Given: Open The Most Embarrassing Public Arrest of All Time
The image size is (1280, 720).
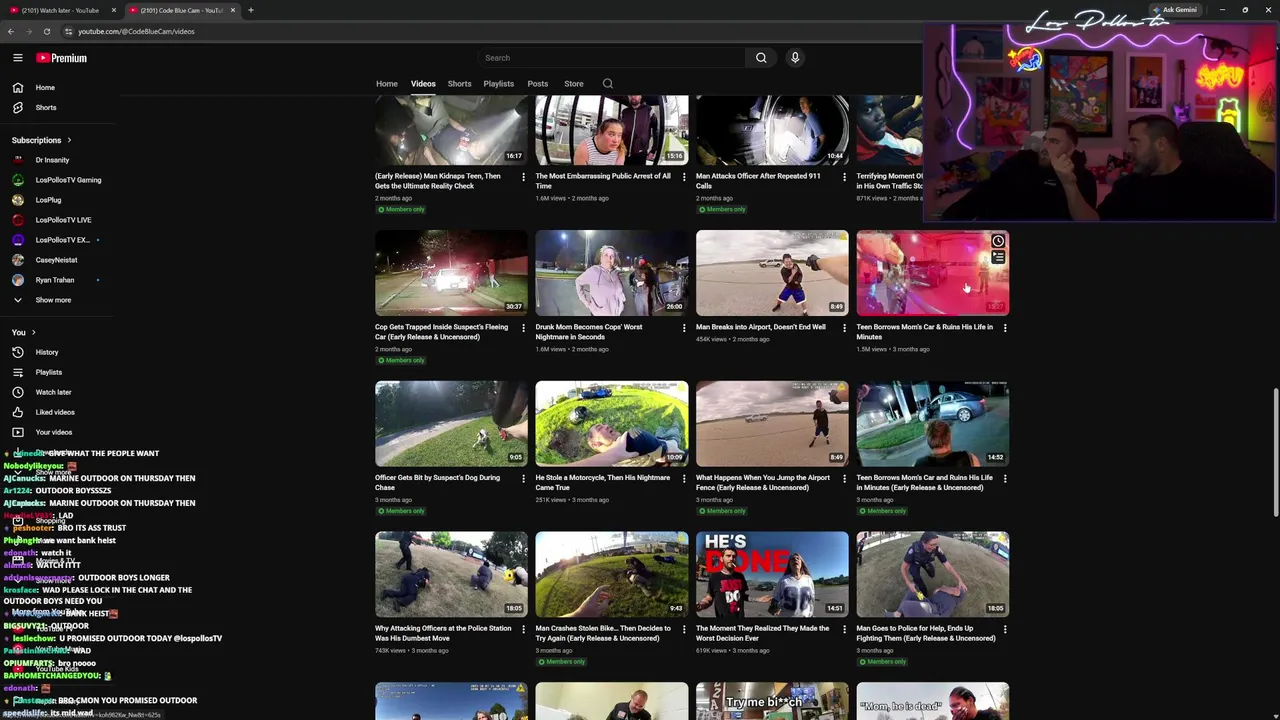Looking at the screenshot, I should [x=603, y=181].
